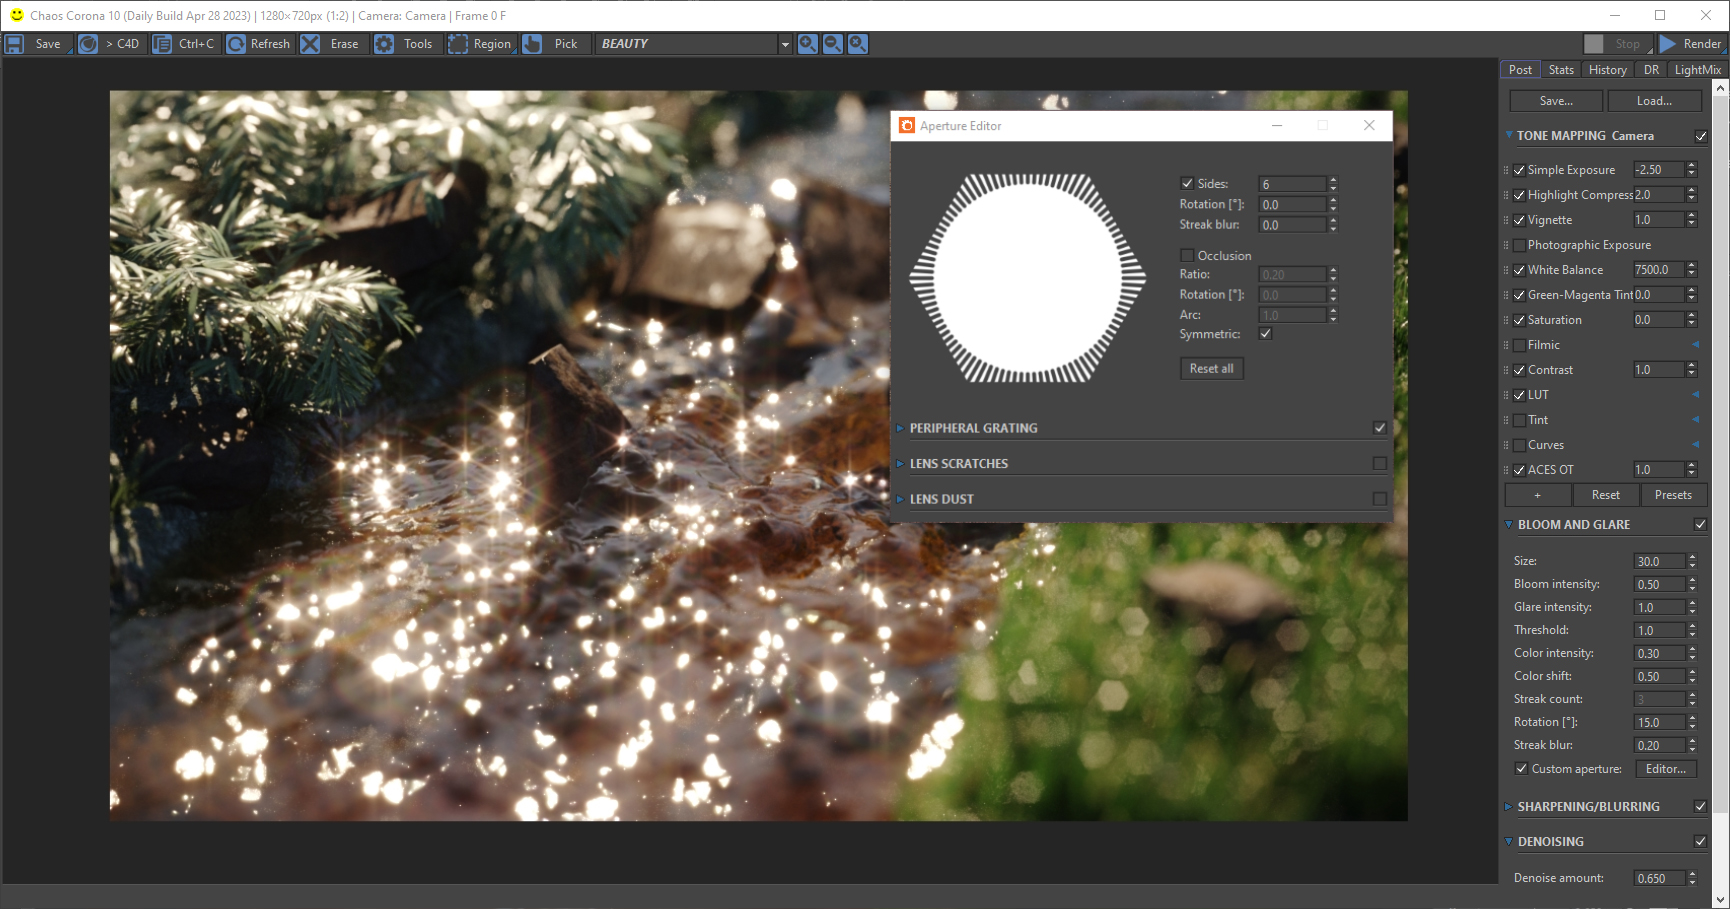This screenshot has width=1730, height=909.
Task: Click the Refresh icon in toolbar
Action: (x=236, y=44)
